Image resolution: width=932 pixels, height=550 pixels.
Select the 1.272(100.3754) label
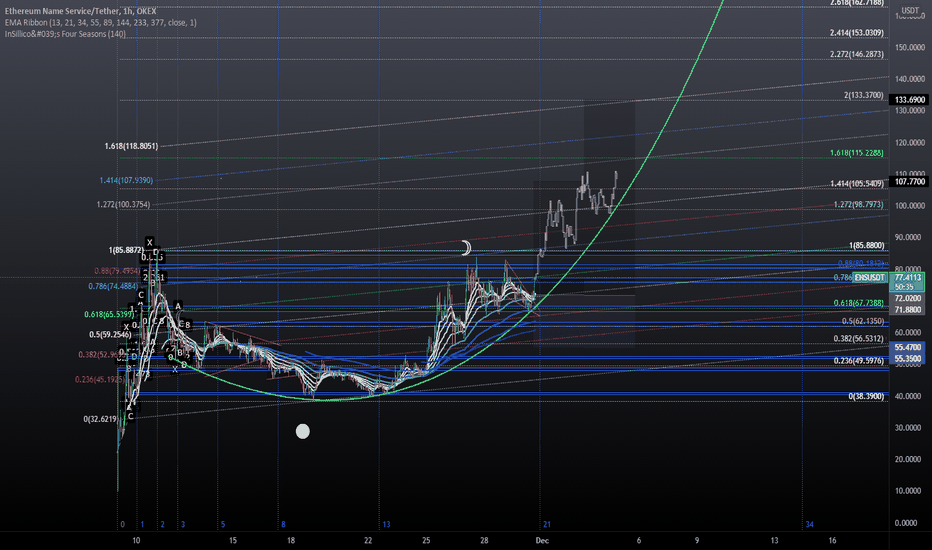123,205
